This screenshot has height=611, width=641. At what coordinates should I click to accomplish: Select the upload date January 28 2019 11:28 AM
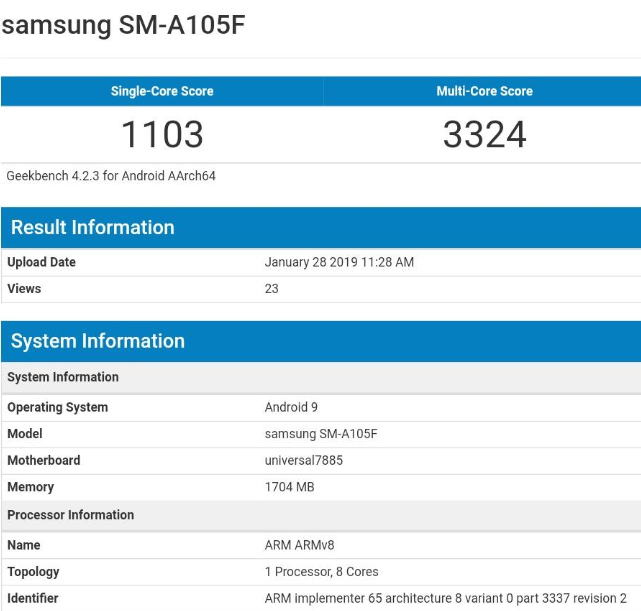pos(339,262)
